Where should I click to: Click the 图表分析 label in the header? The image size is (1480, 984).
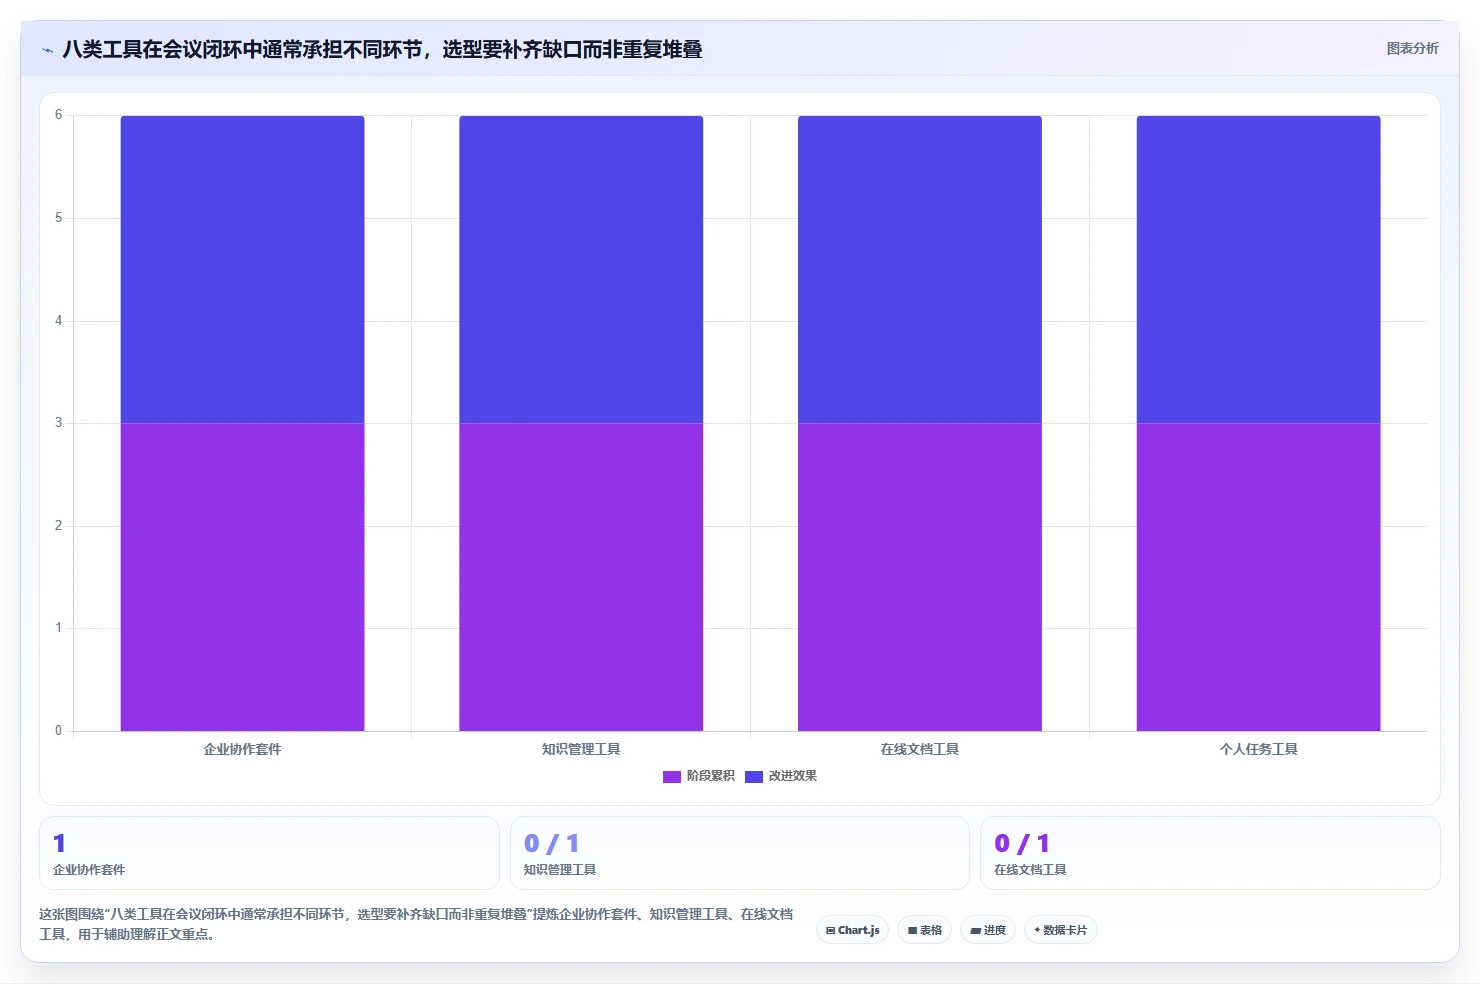point(1412,48)
